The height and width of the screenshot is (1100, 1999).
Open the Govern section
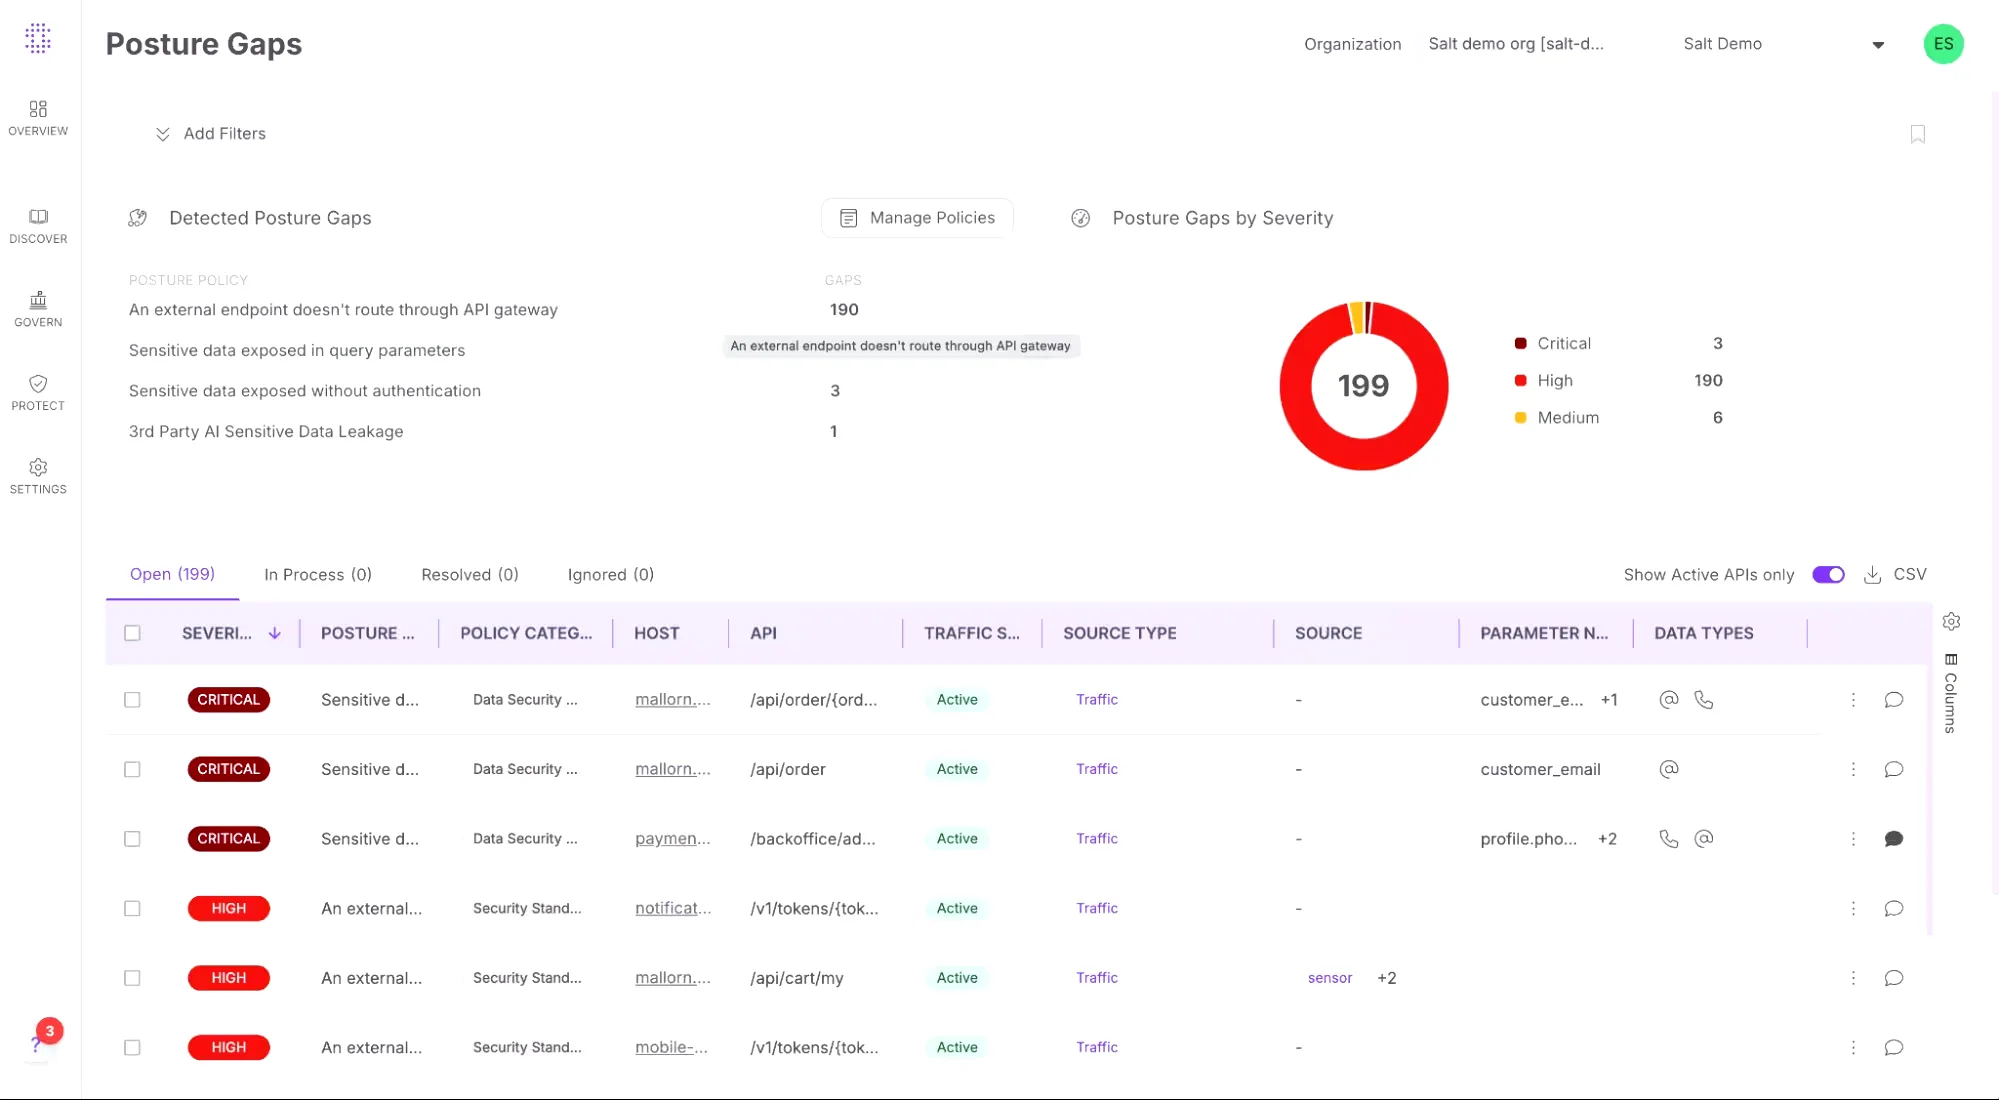point(38,309)
